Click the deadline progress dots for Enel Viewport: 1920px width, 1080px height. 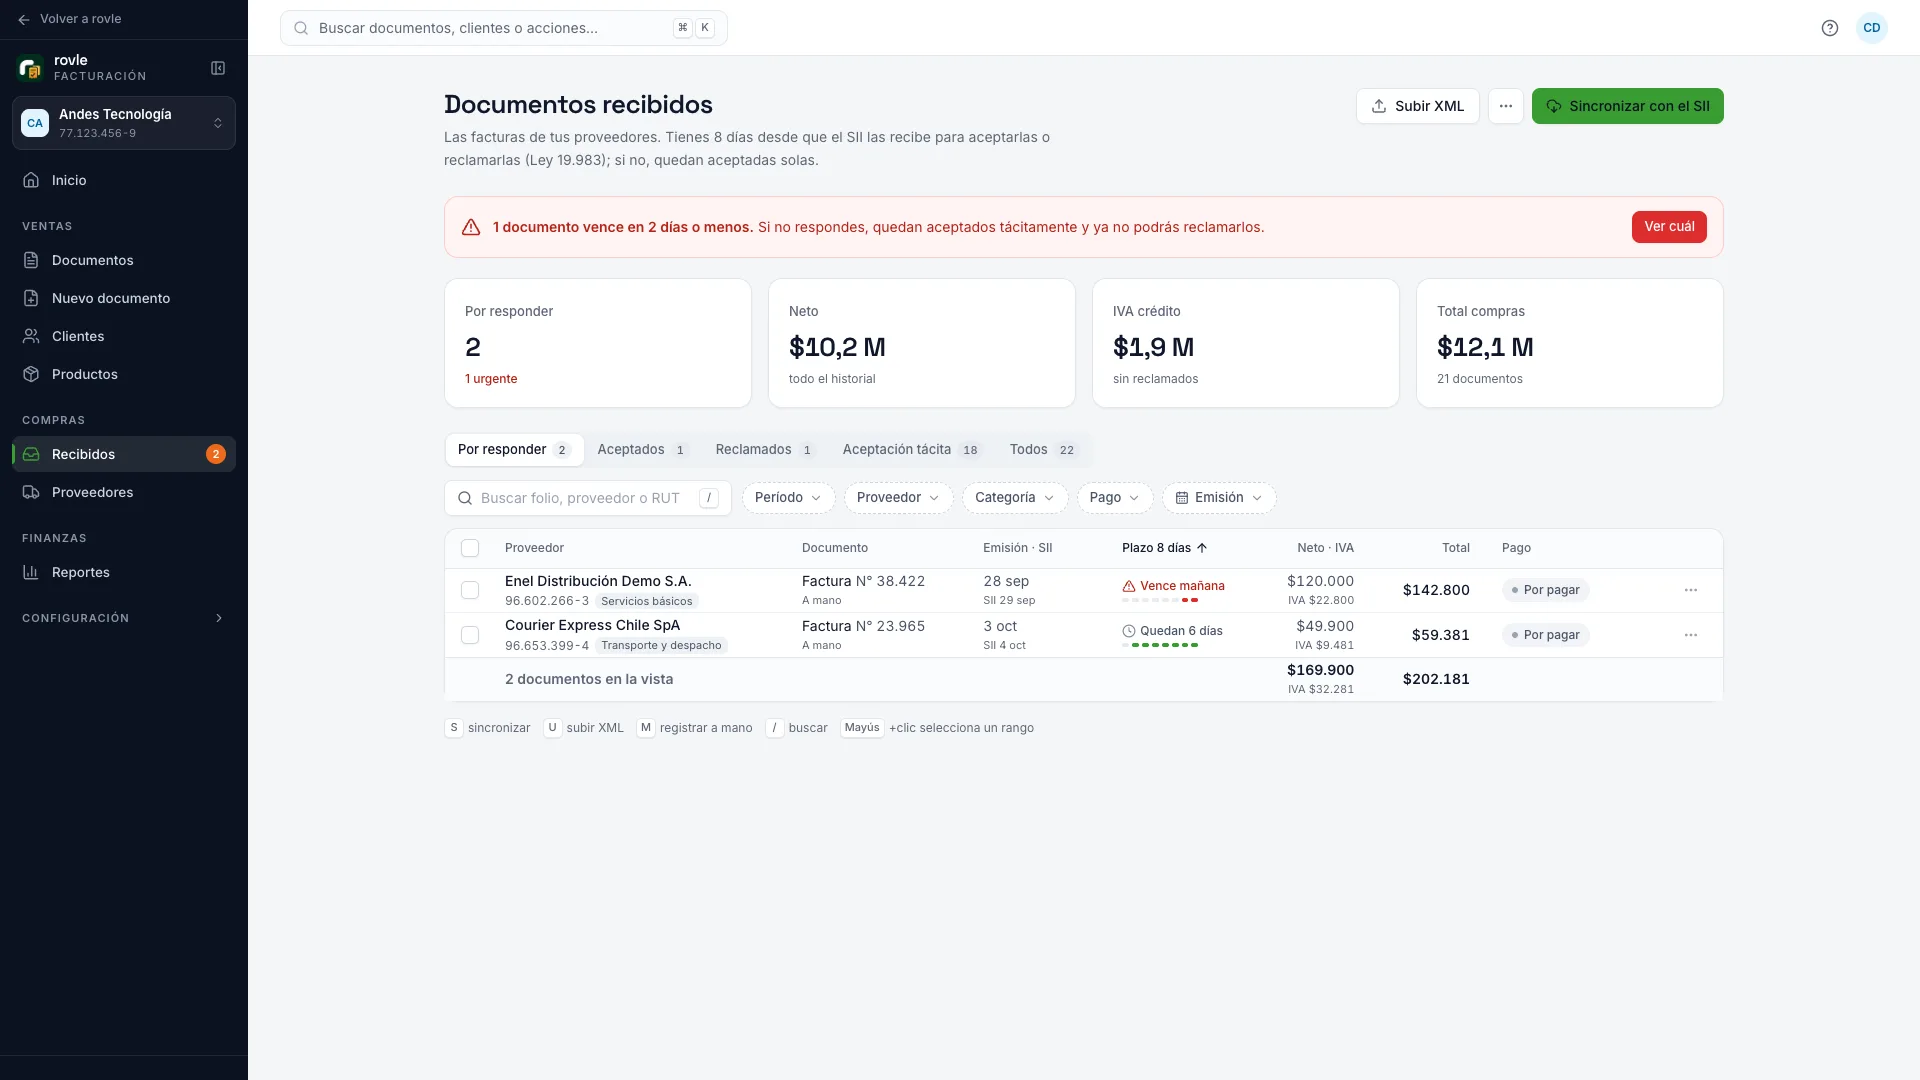pos(1160,600)
